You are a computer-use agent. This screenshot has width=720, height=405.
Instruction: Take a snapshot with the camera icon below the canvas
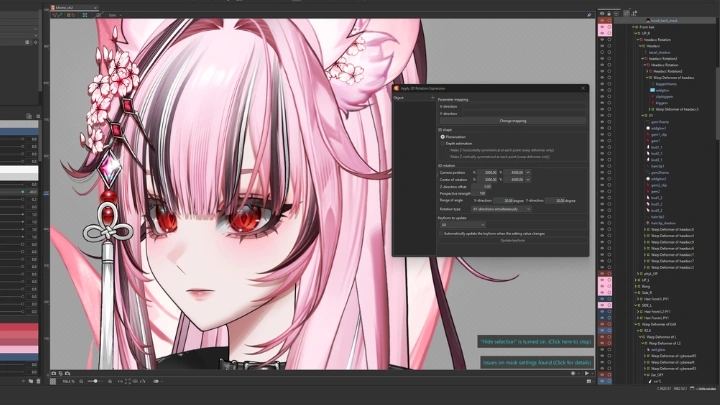click(54, 374)
